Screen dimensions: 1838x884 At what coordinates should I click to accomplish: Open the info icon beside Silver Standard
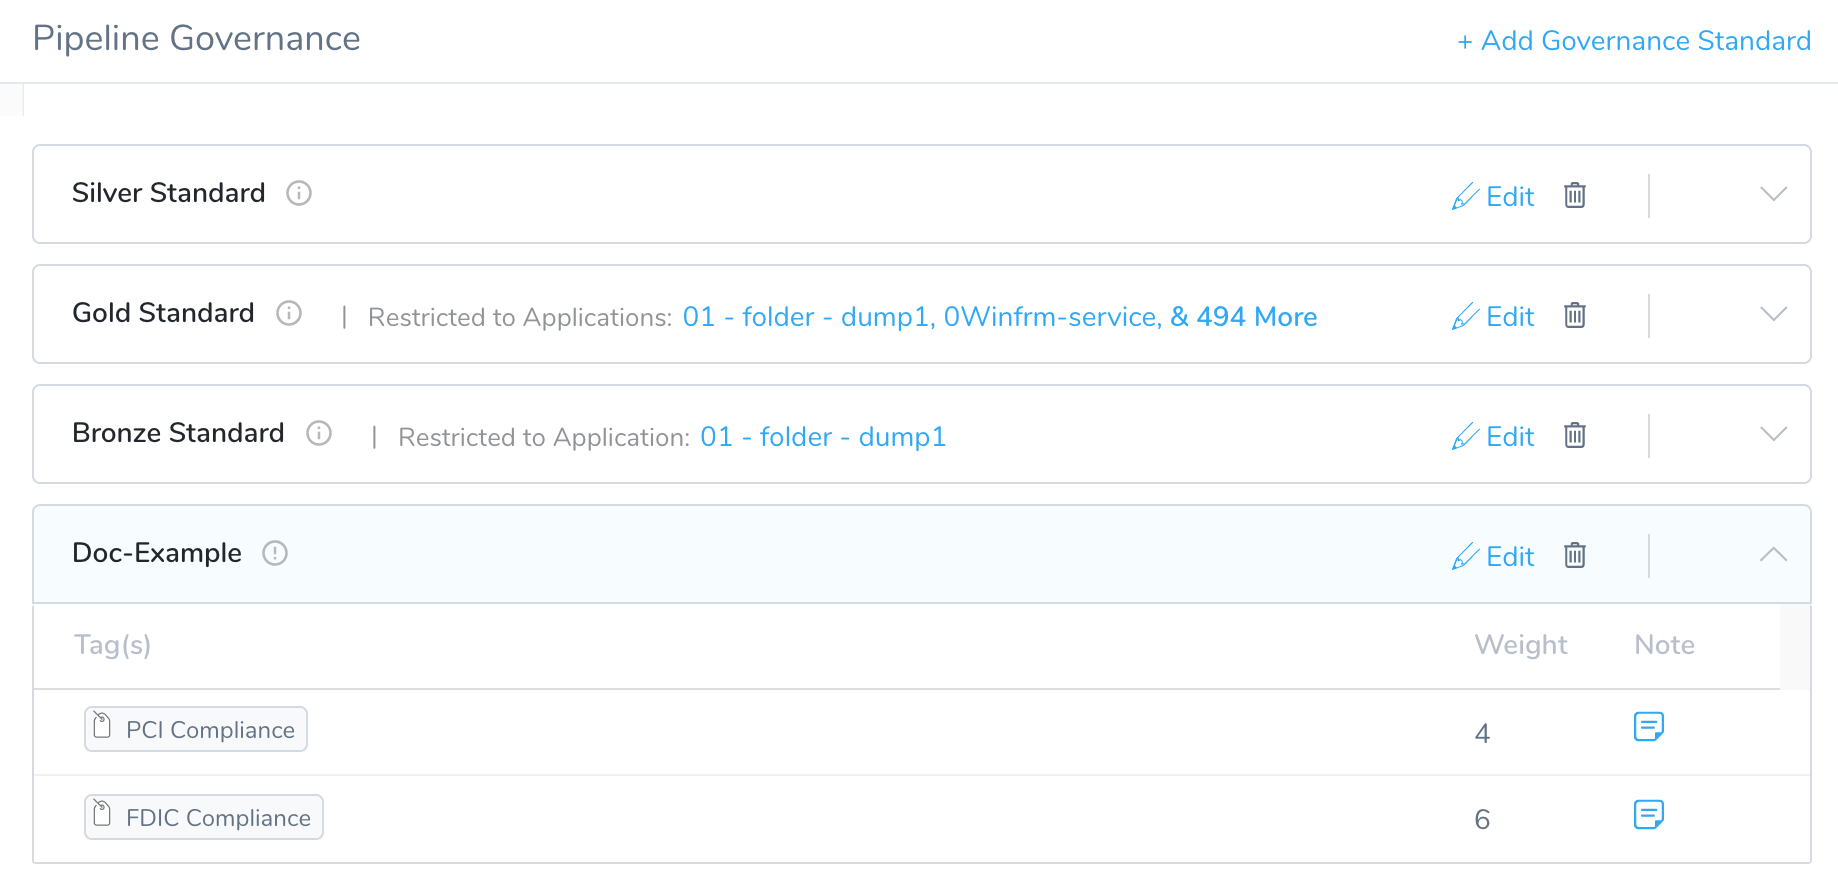[x=299, y=193]
